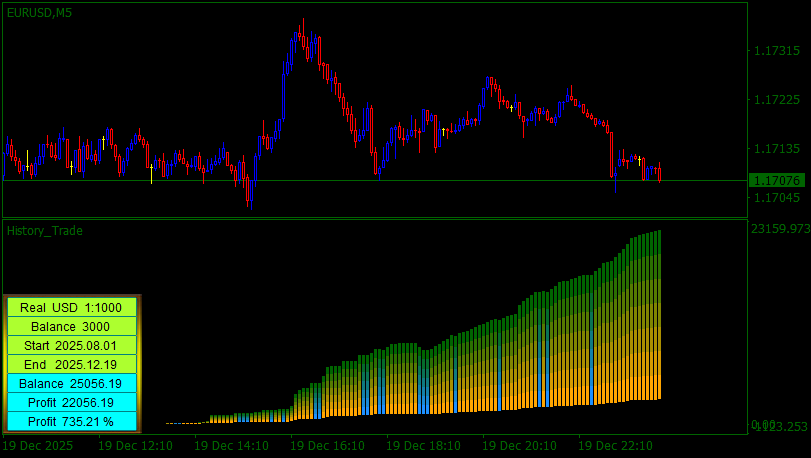Screen dimensions: 811x458
Task: Click the 'Profit 735.21 %' percentage row
Action: click(71, 421)
